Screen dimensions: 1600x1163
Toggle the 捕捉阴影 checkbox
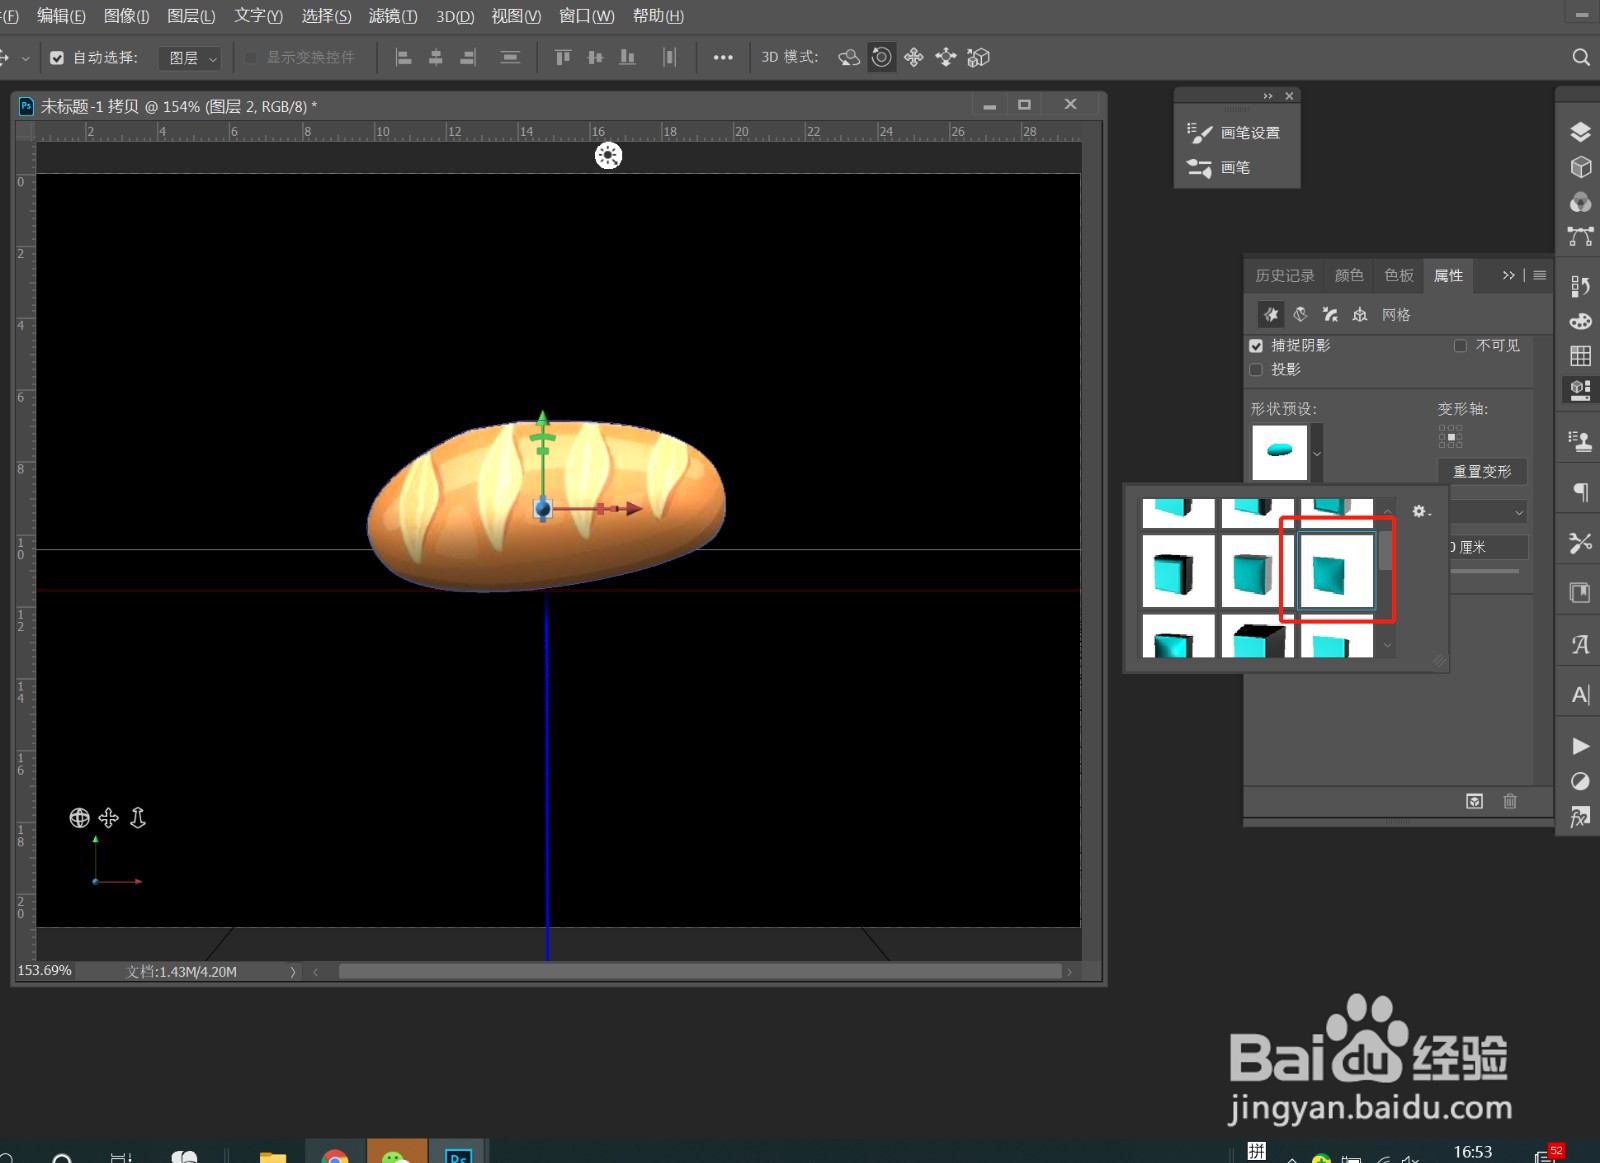(x=1256, y=346)
